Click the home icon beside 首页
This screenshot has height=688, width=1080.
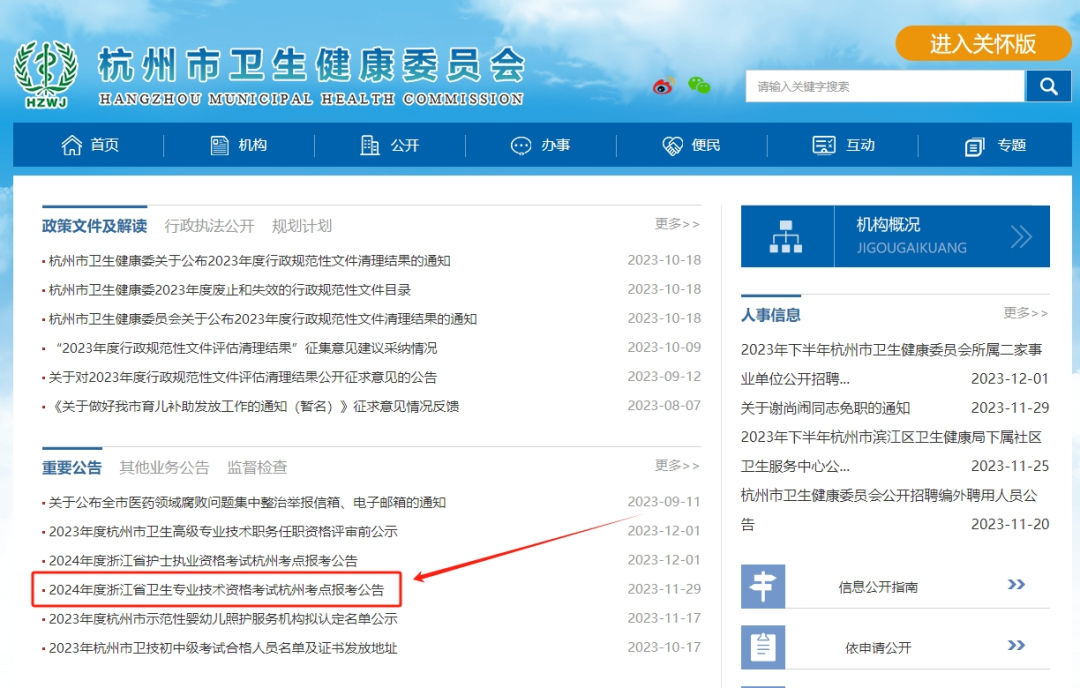coord(72,145)
